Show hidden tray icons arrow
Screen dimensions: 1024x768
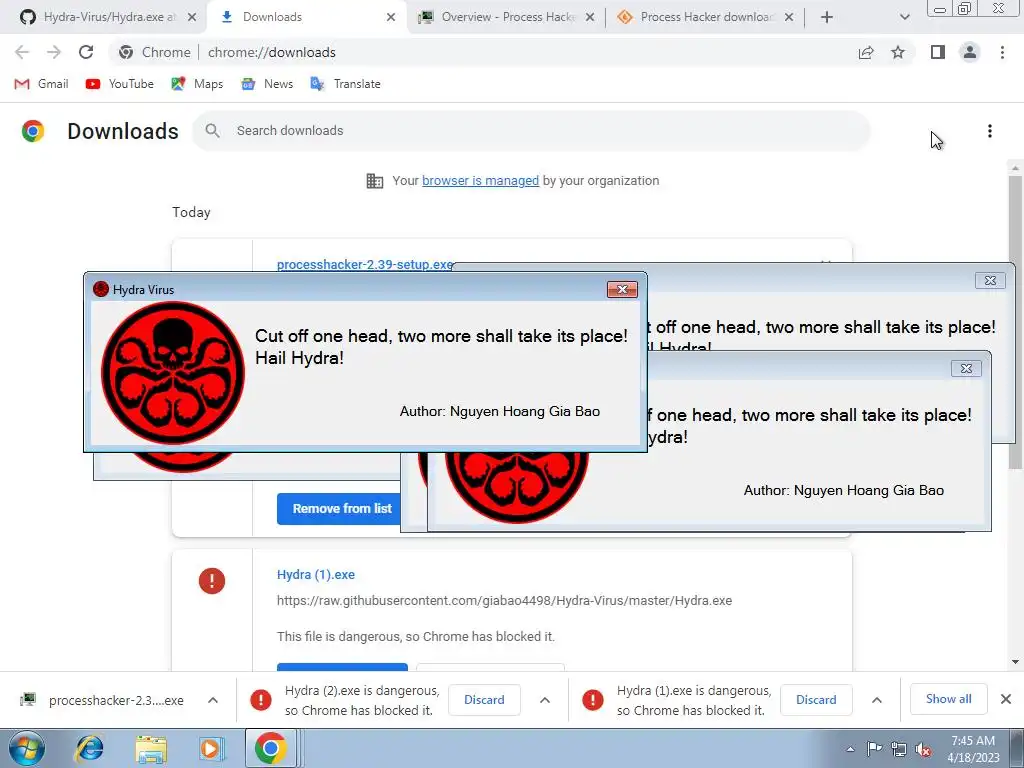[850, 749]
